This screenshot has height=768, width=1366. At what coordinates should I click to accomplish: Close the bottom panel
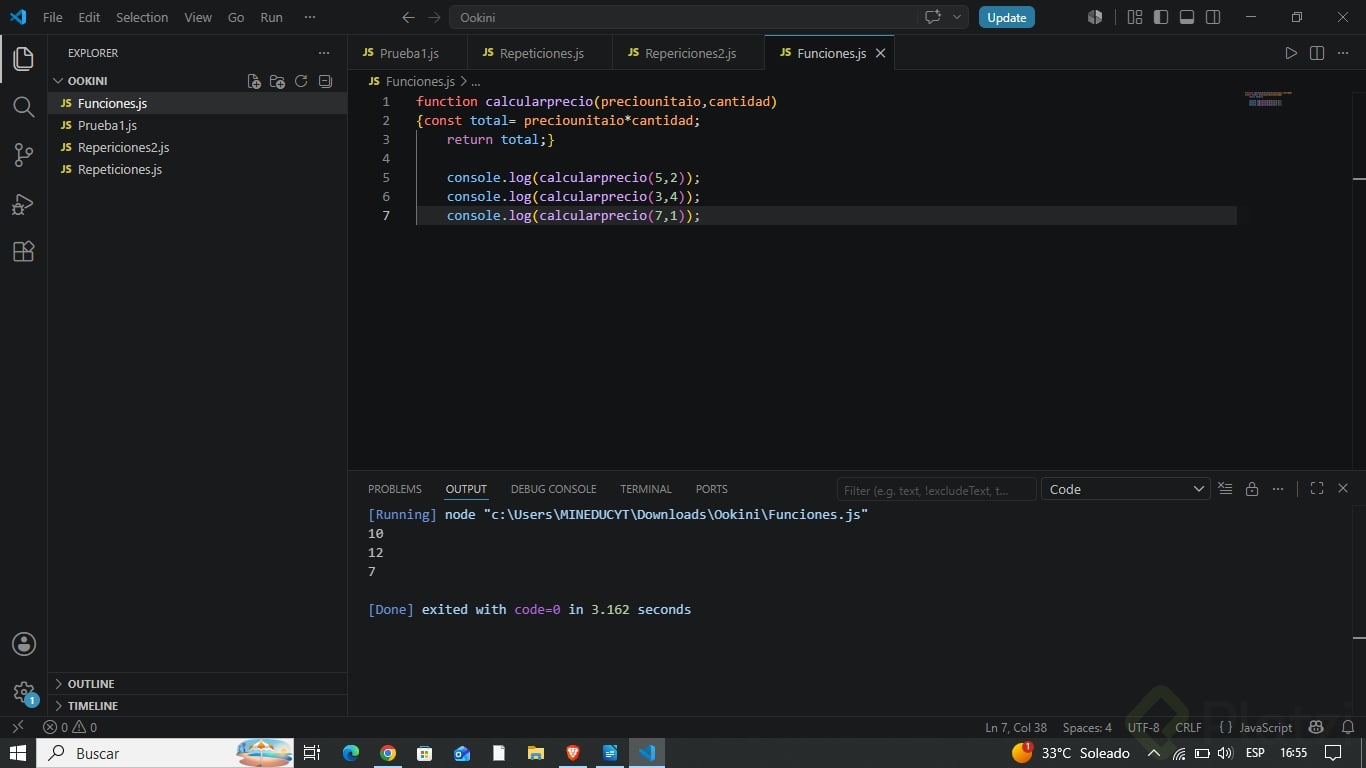[x=1343, y=489]
